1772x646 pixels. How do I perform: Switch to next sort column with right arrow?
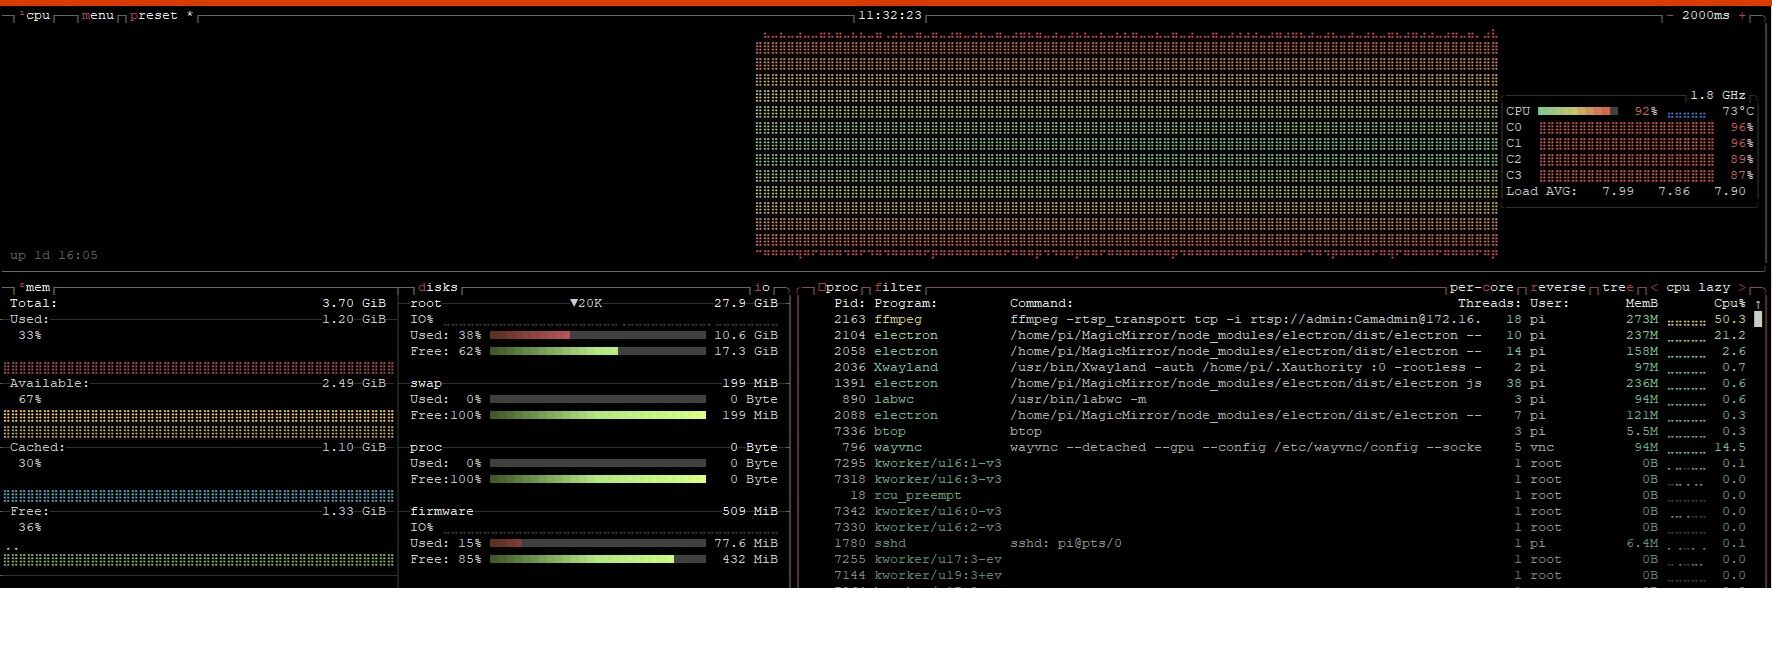[1743, 288]
